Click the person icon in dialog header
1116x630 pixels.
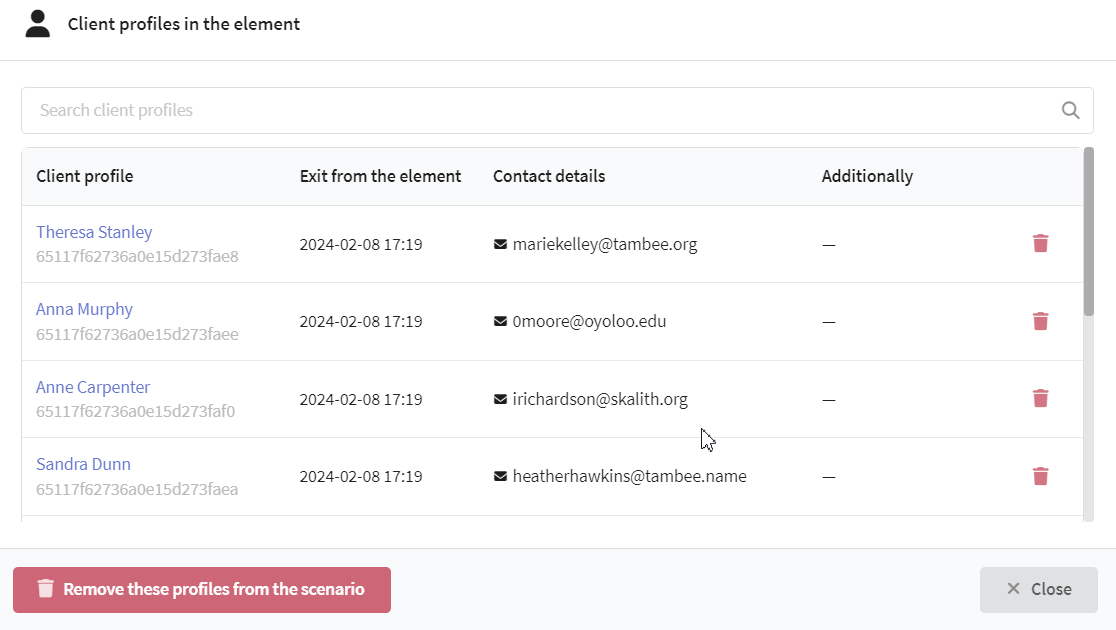38,23
